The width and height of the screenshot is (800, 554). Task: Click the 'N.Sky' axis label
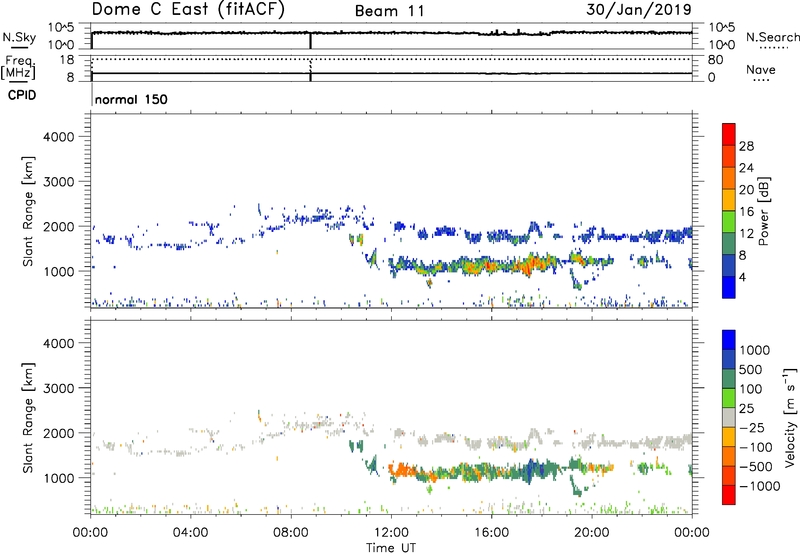point(19,37)
